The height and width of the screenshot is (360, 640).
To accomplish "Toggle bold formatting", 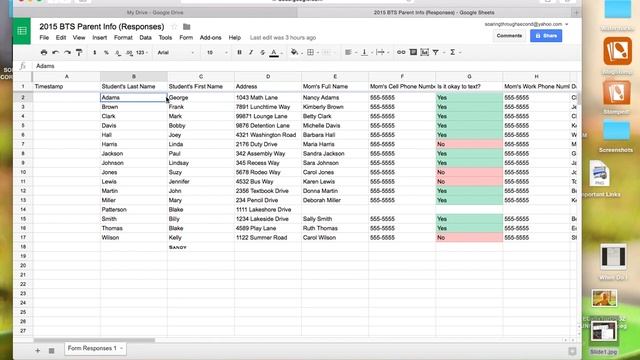I will pyautogui.click(x=239, y=52).
